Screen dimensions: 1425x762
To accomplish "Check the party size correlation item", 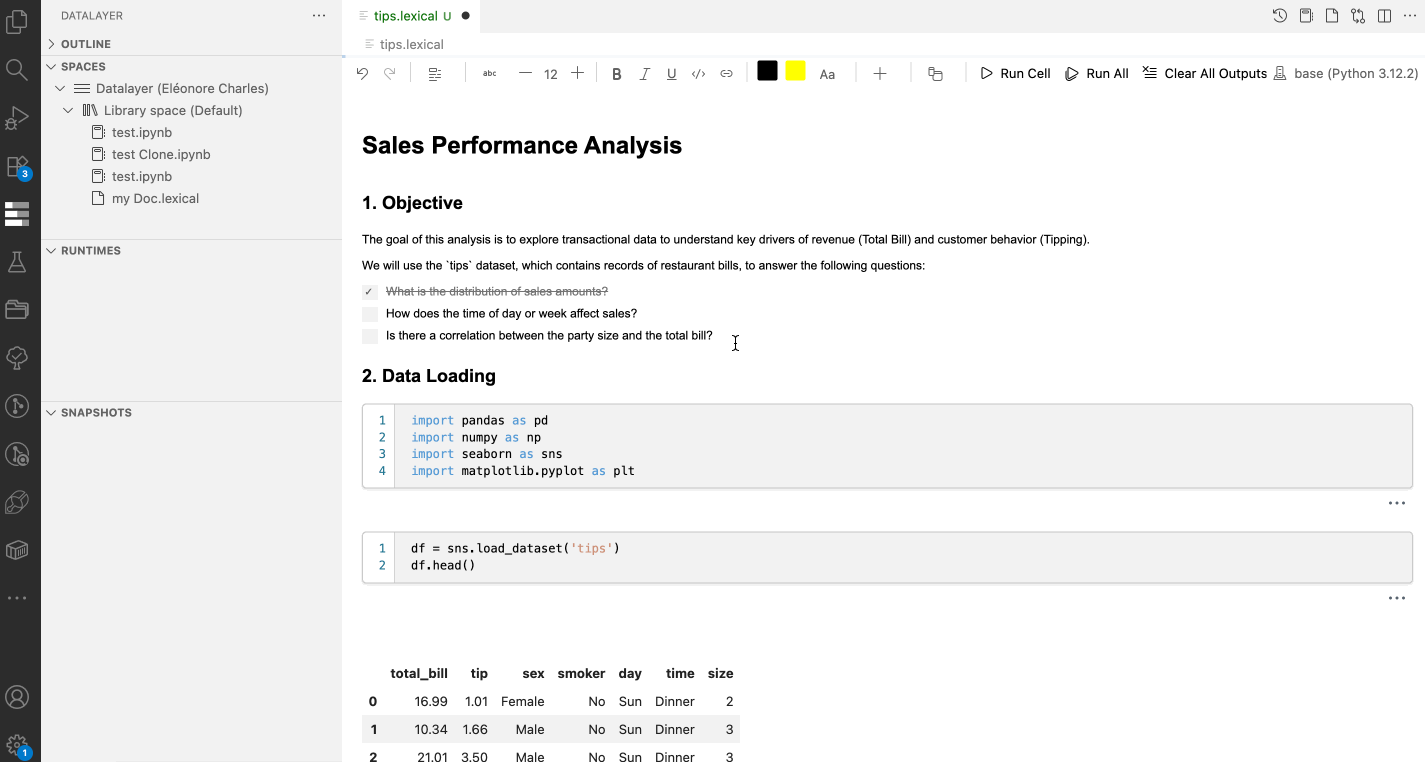I will 370,336.
